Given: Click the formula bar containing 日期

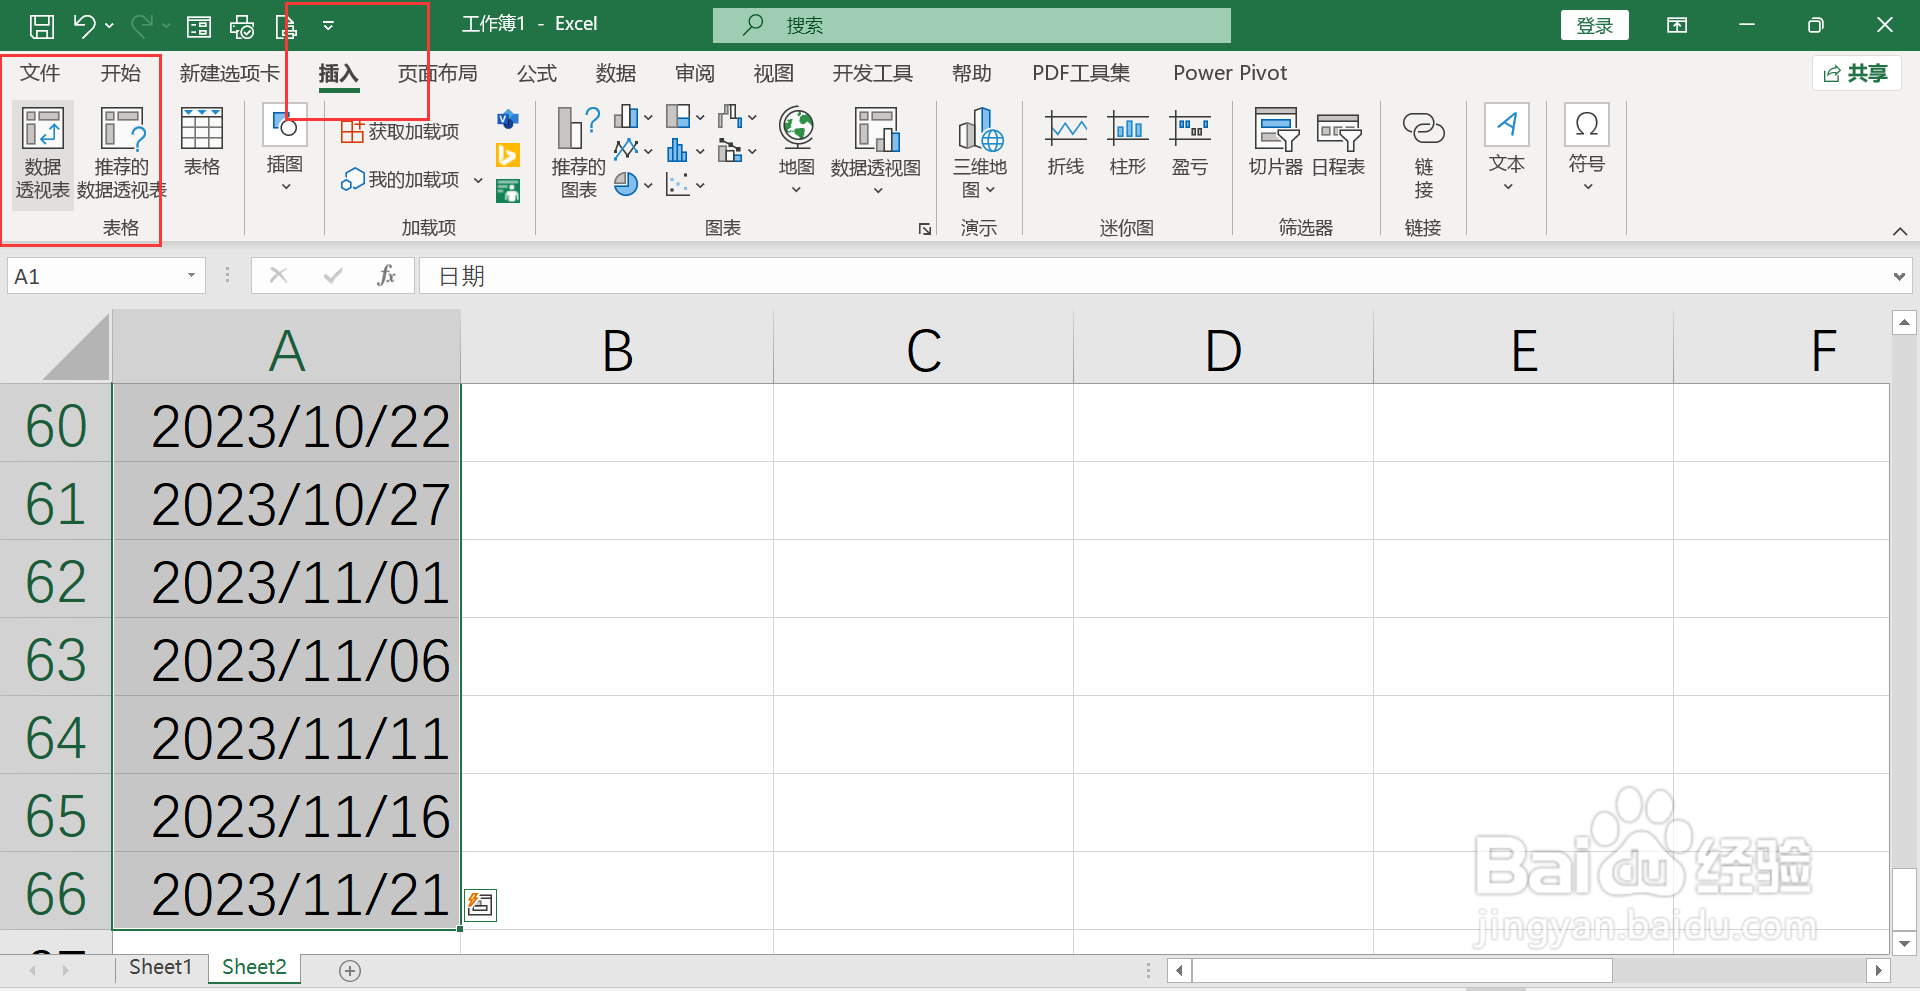Looking at the screenshot, I should tap(1153, 276).
